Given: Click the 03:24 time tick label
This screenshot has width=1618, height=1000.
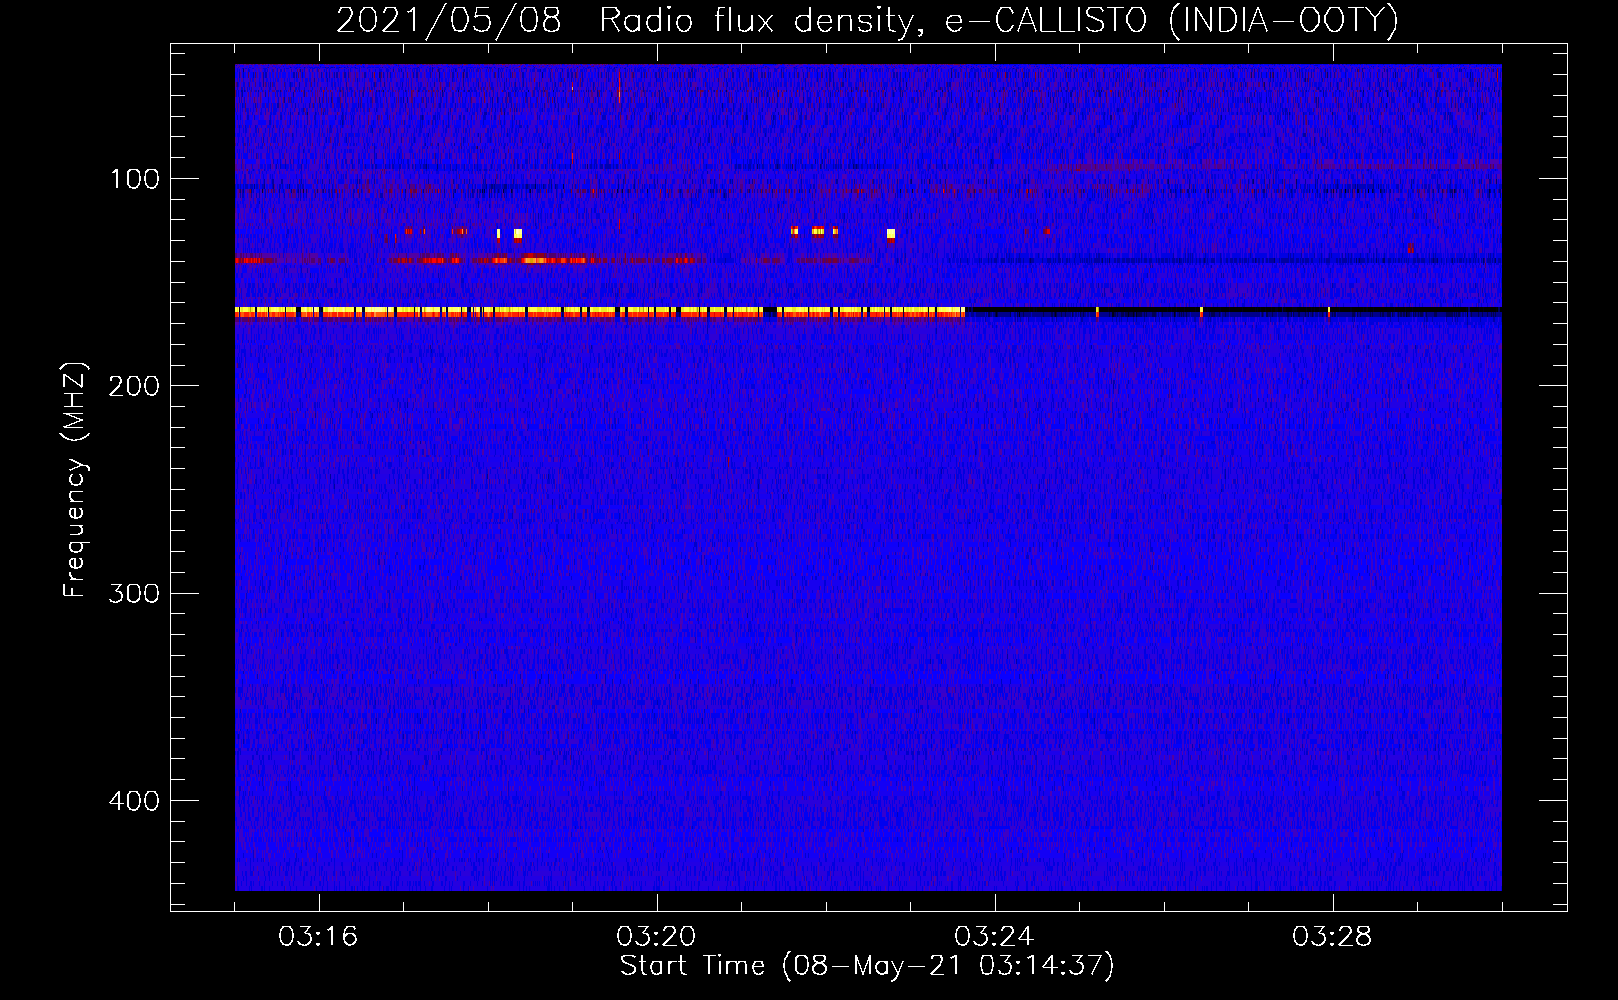Looking at the screenshot, I should (994, 937).
